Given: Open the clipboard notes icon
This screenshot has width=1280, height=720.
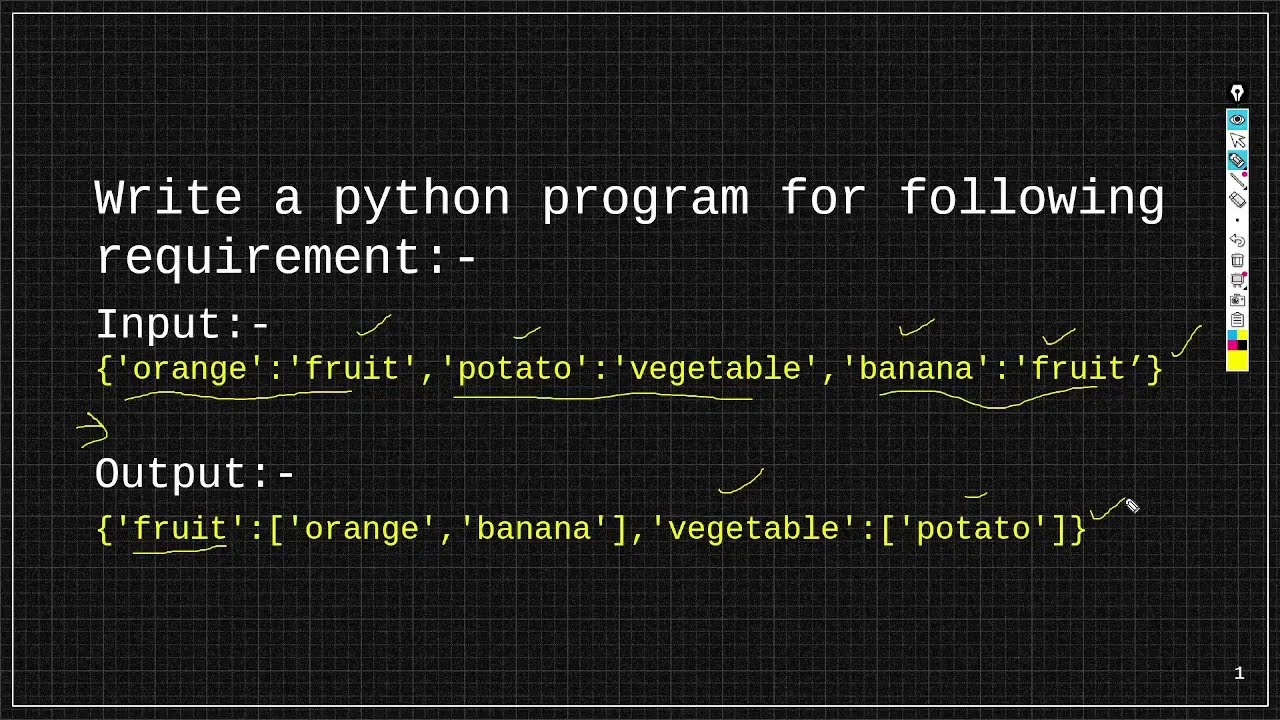Looking at the screenshot, I should [x=1237, y=319].
